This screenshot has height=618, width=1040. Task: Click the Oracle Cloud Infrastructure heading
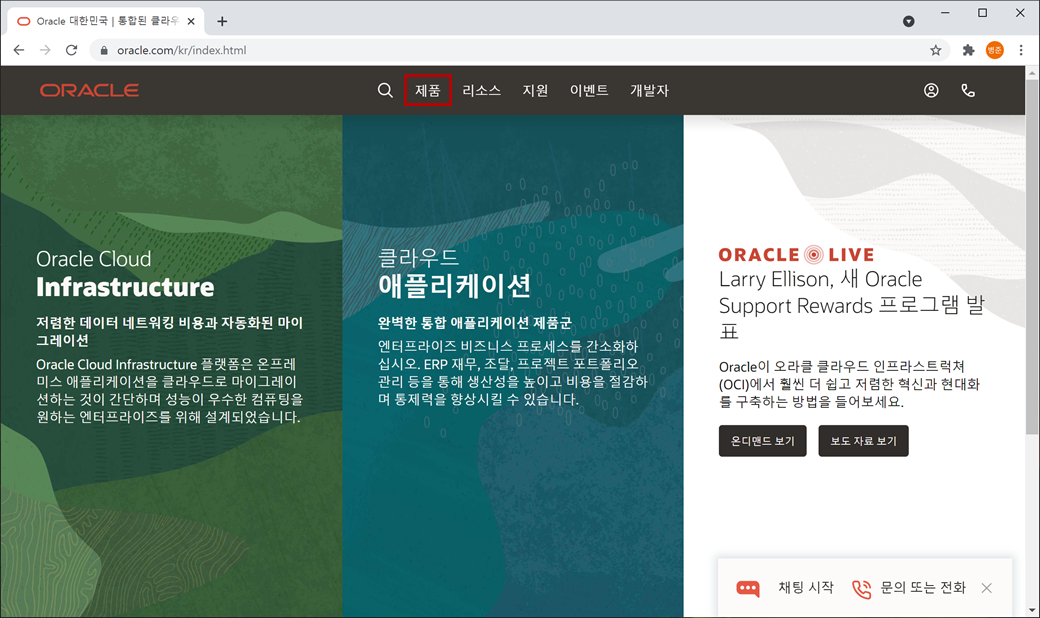(x=125, y=273)
